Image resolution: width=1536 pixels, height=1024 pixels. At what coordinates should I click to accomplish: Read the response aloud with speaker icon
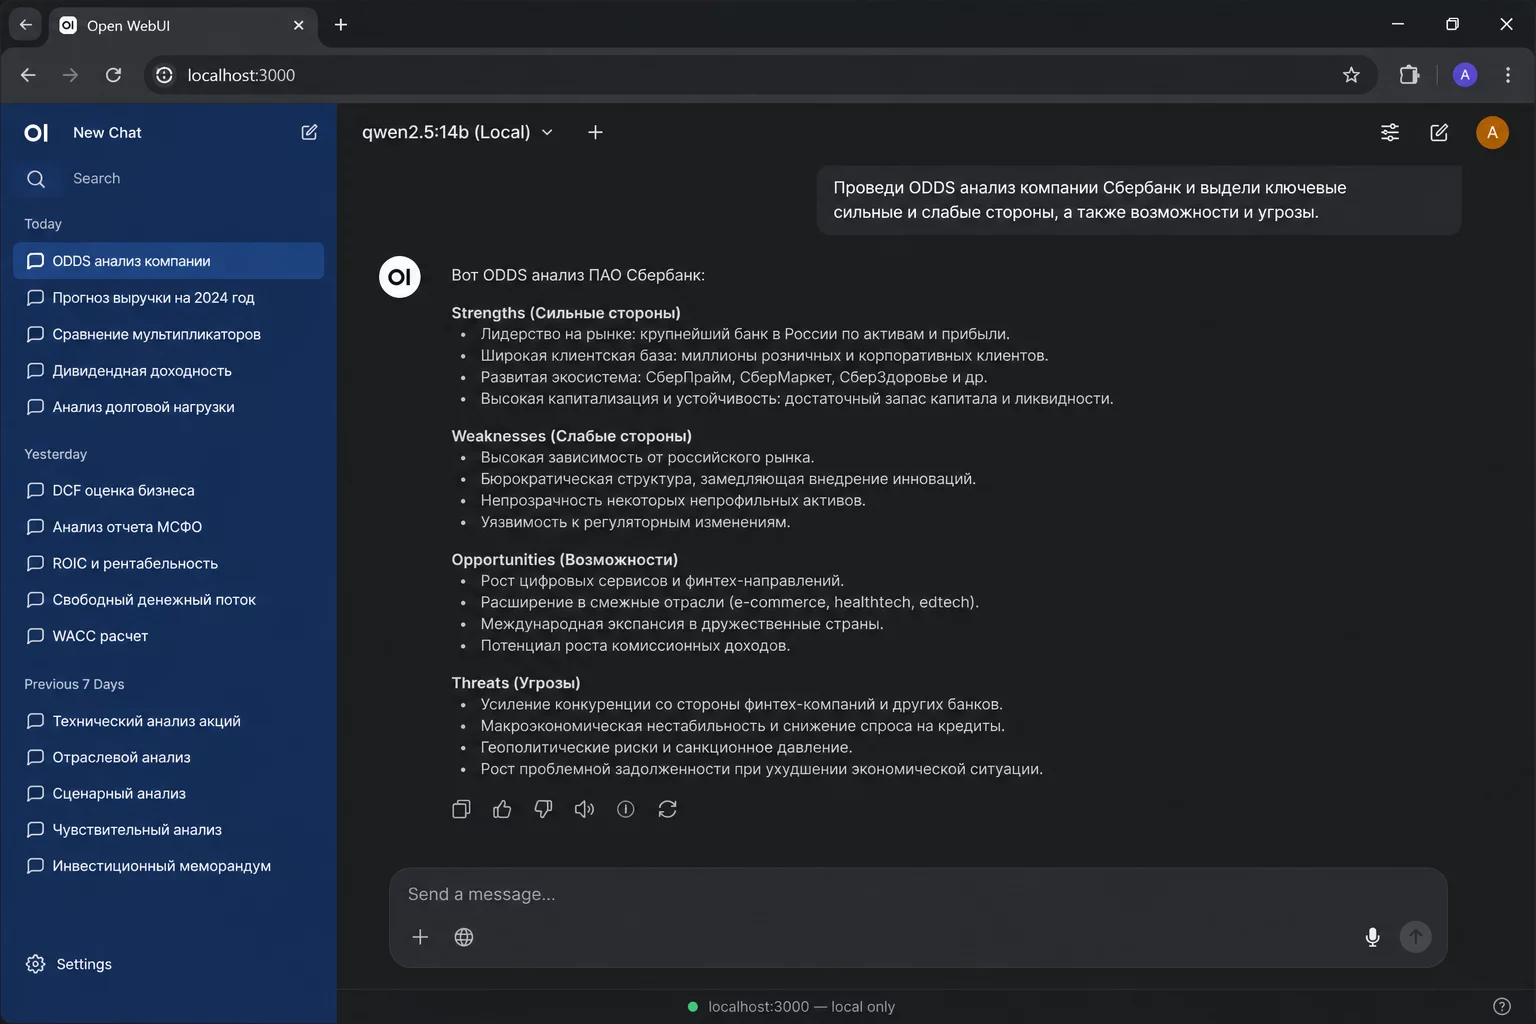tap(584, 809)
